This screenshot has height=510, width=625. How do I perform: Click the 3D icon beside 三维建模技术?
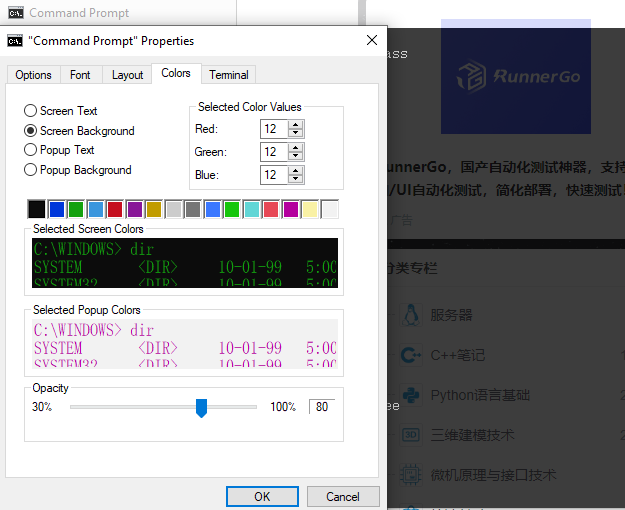pos(411,435)
